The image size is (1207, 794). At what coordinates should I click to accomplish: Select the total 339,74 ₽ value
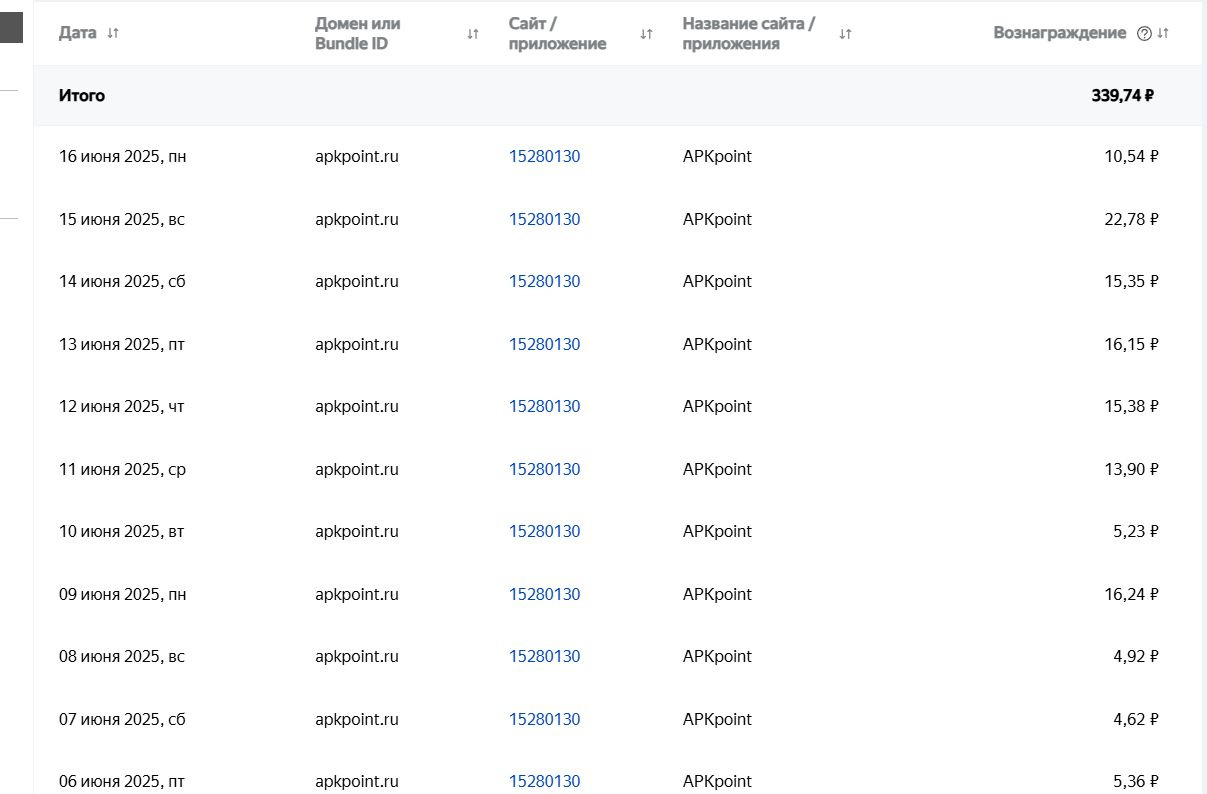1123,96
